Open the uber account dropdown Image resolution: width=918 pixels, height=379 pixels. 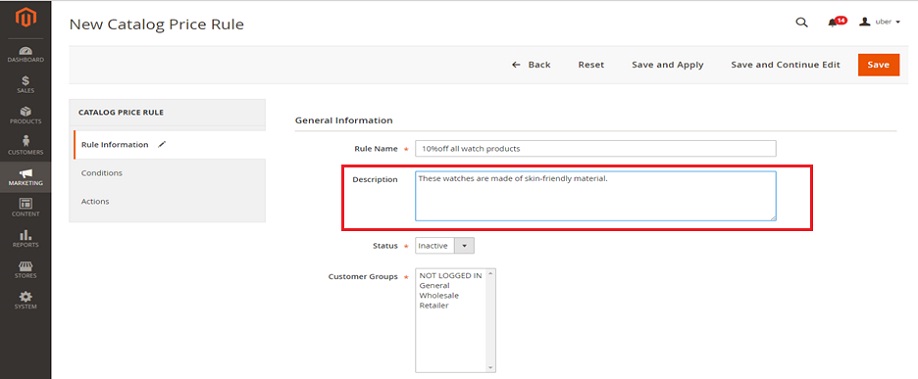pyautogui.click(x=879, y=22)
